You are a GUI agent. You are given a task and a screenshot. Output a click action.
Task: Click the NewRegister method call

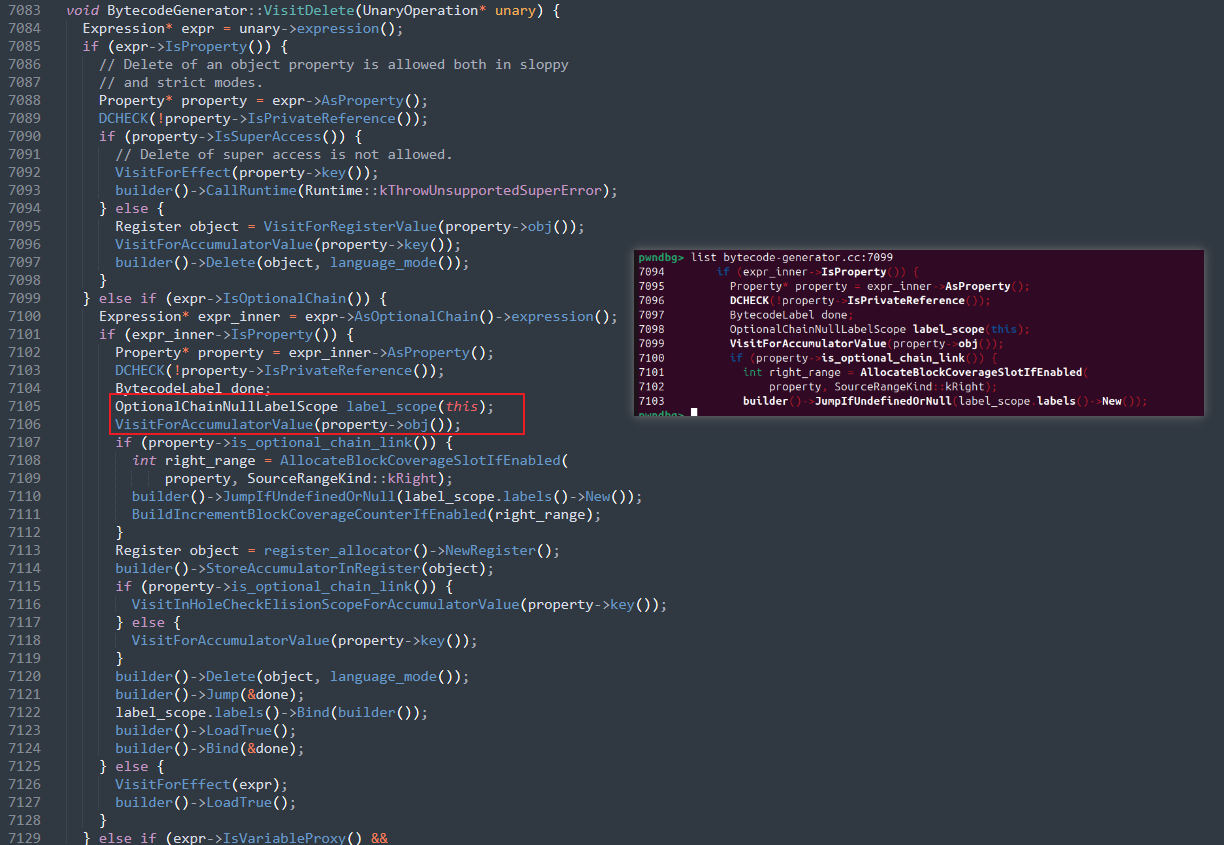click(x=491, y=550)
